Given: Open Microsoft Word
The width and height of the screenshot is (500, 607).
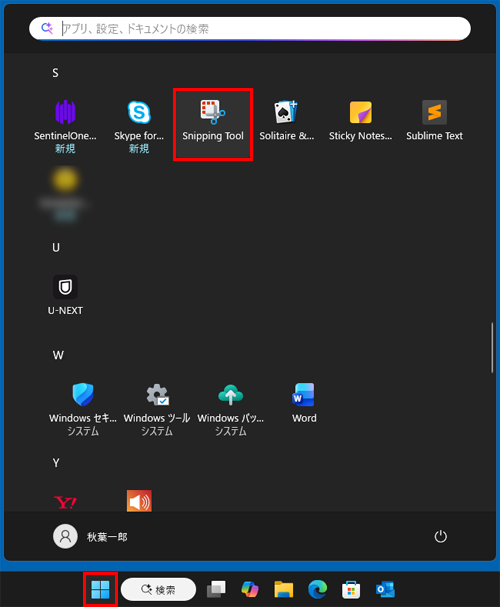Looking at the screenshot, I should coord(304,403).
